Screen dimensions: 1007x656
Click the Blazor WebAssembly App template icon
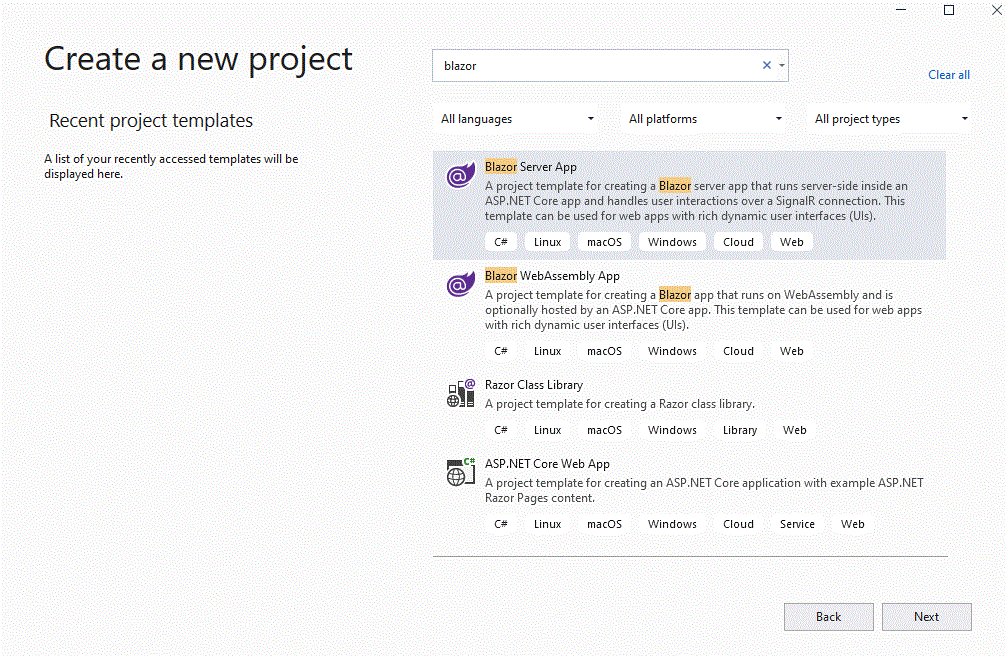460,284
